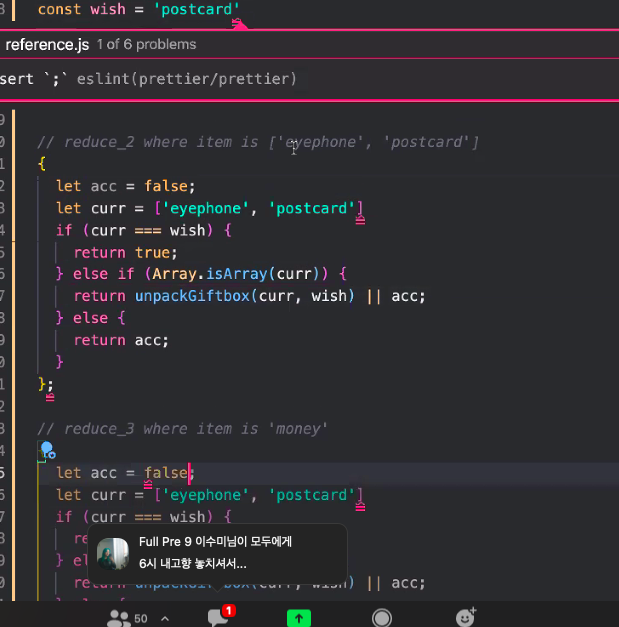Screen dimensions: 619x627
Task: Click the line const wish = 'postcard'
Action: (x=139, y=9)
